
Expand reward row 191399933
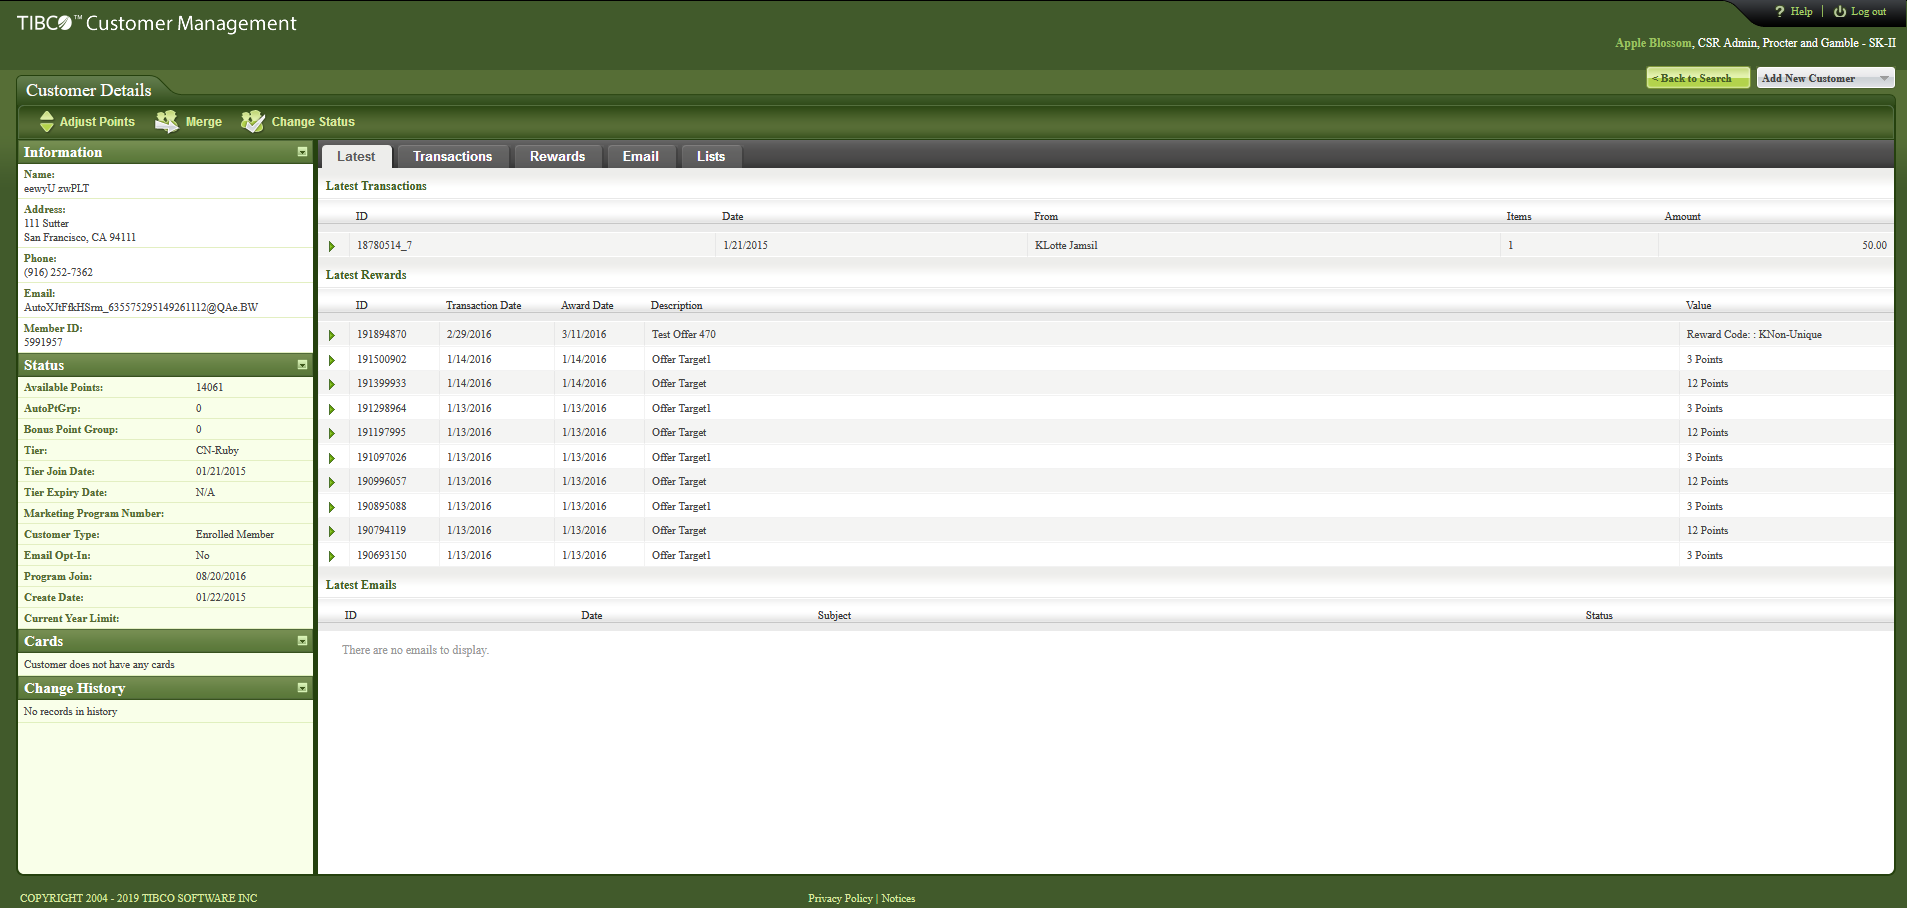(x=332, y=384)
